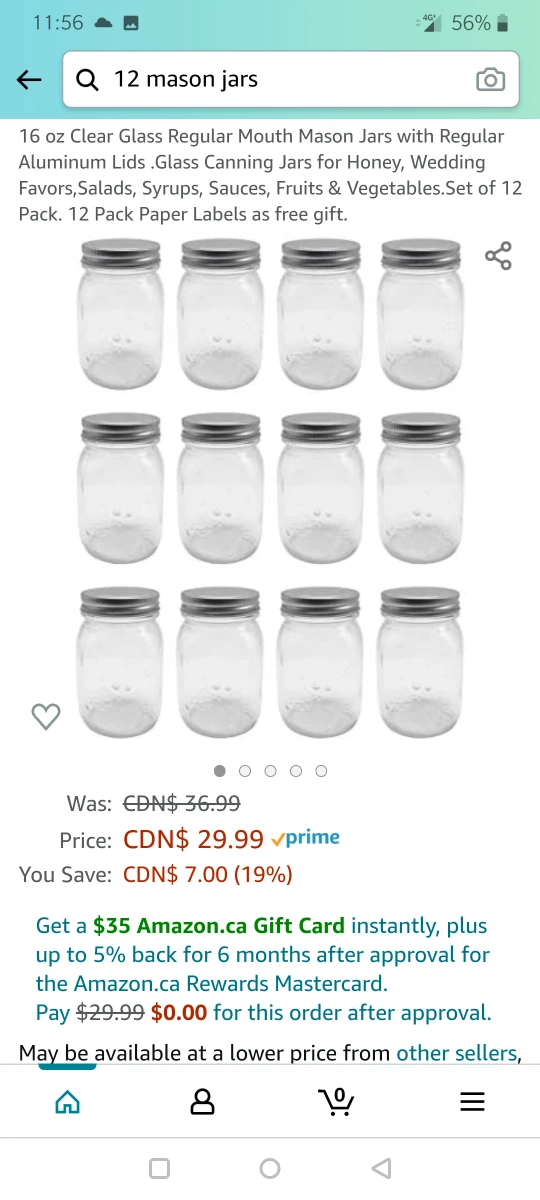Viewport: 540px width, 1200px height.
Task: Select the last image carousel dot
Action: click(x=321, y=771)
